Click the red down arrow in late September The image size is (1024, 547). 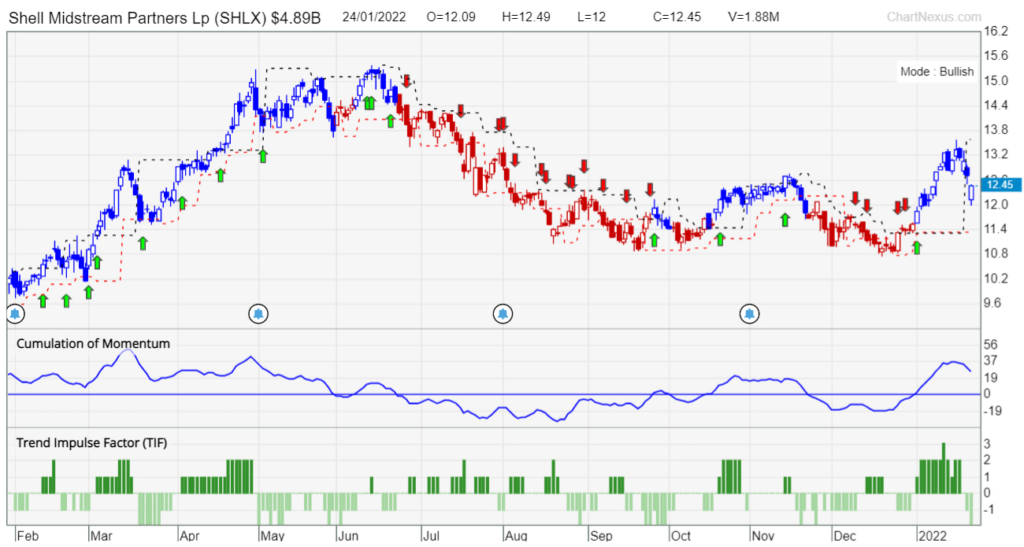(650, 189)
